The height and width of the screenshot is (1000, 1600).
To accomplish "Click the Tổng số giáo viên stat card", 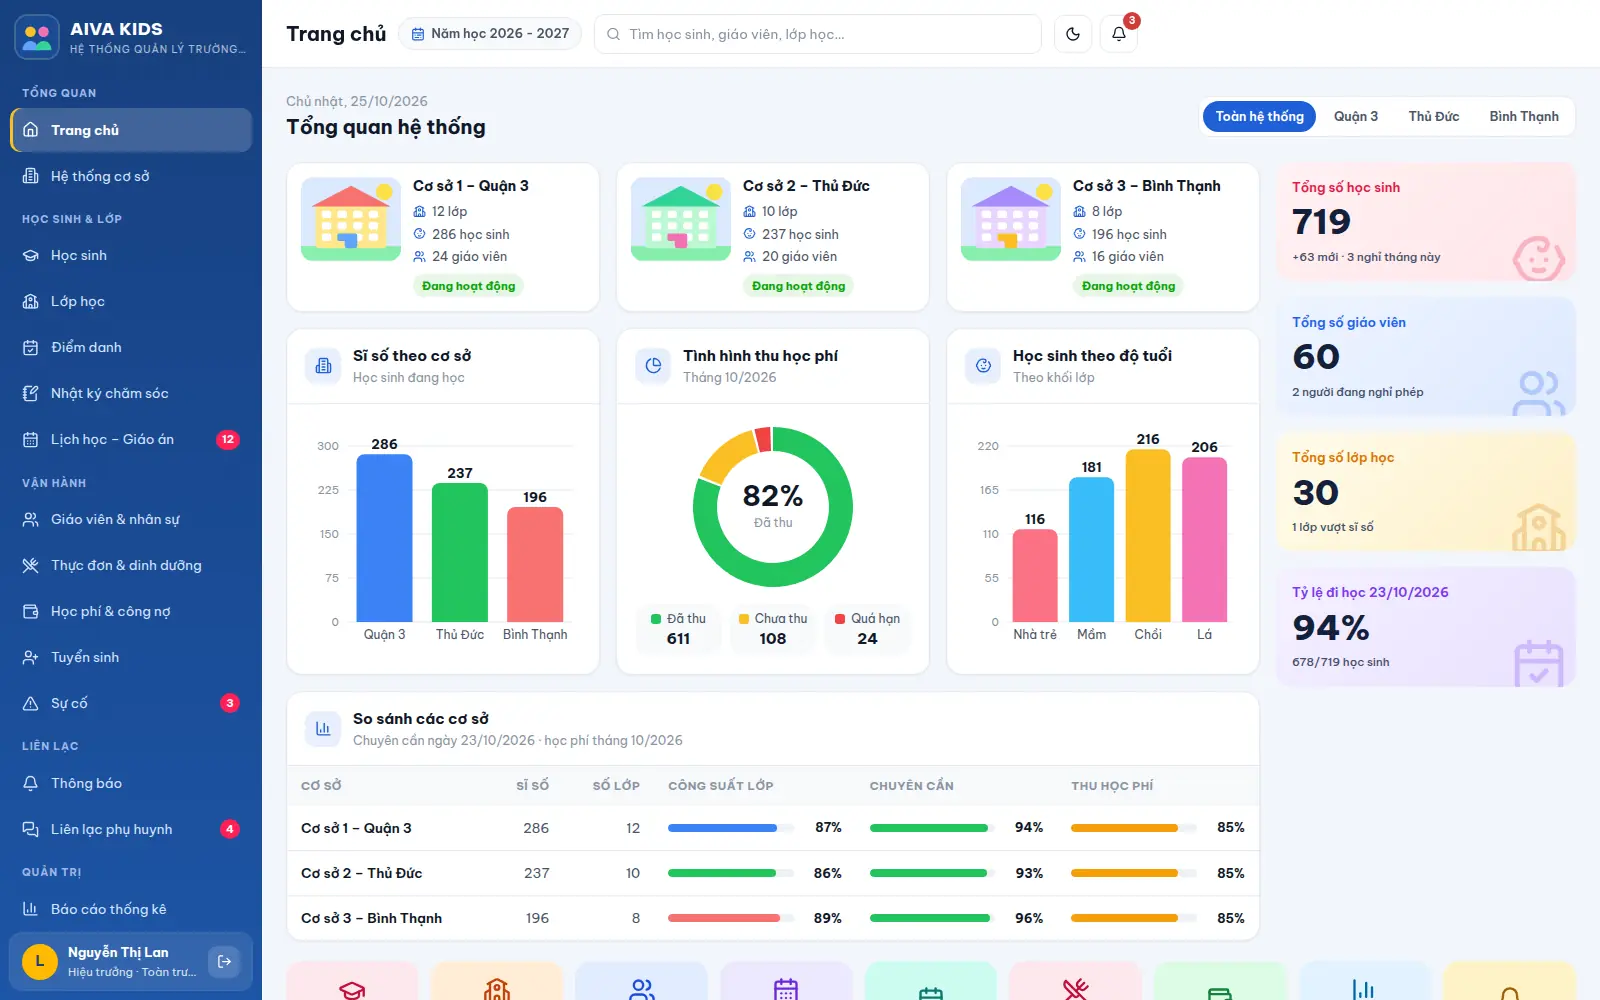I will coord(1426,357).
